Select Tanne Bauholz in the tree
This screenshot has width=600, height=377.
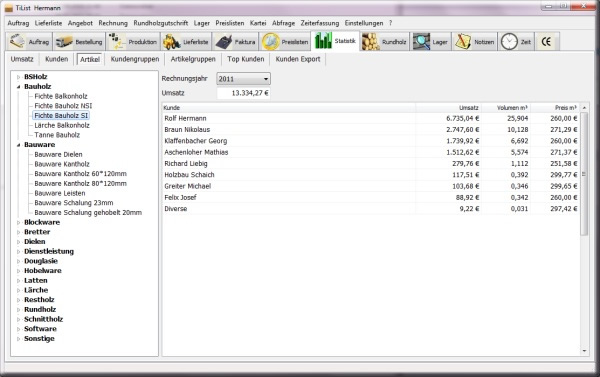point(57,135)
